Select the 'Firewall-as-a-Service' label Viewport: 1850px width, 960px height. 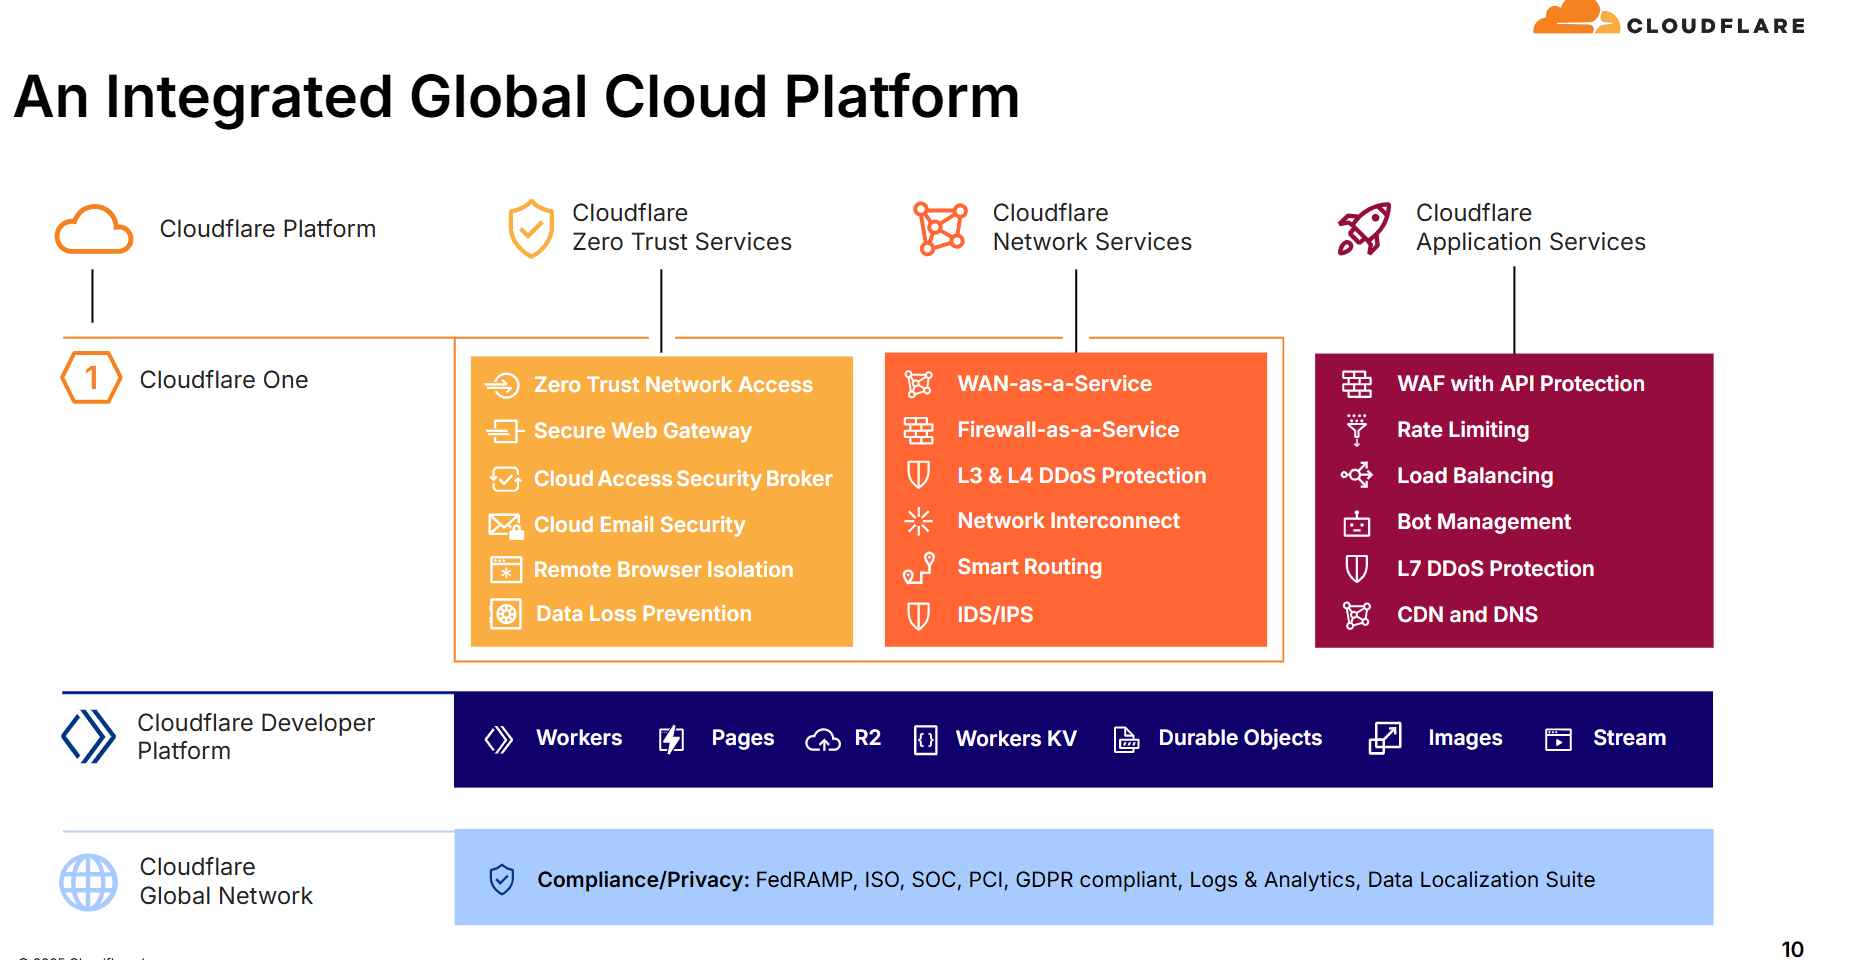coord(1069,430)
